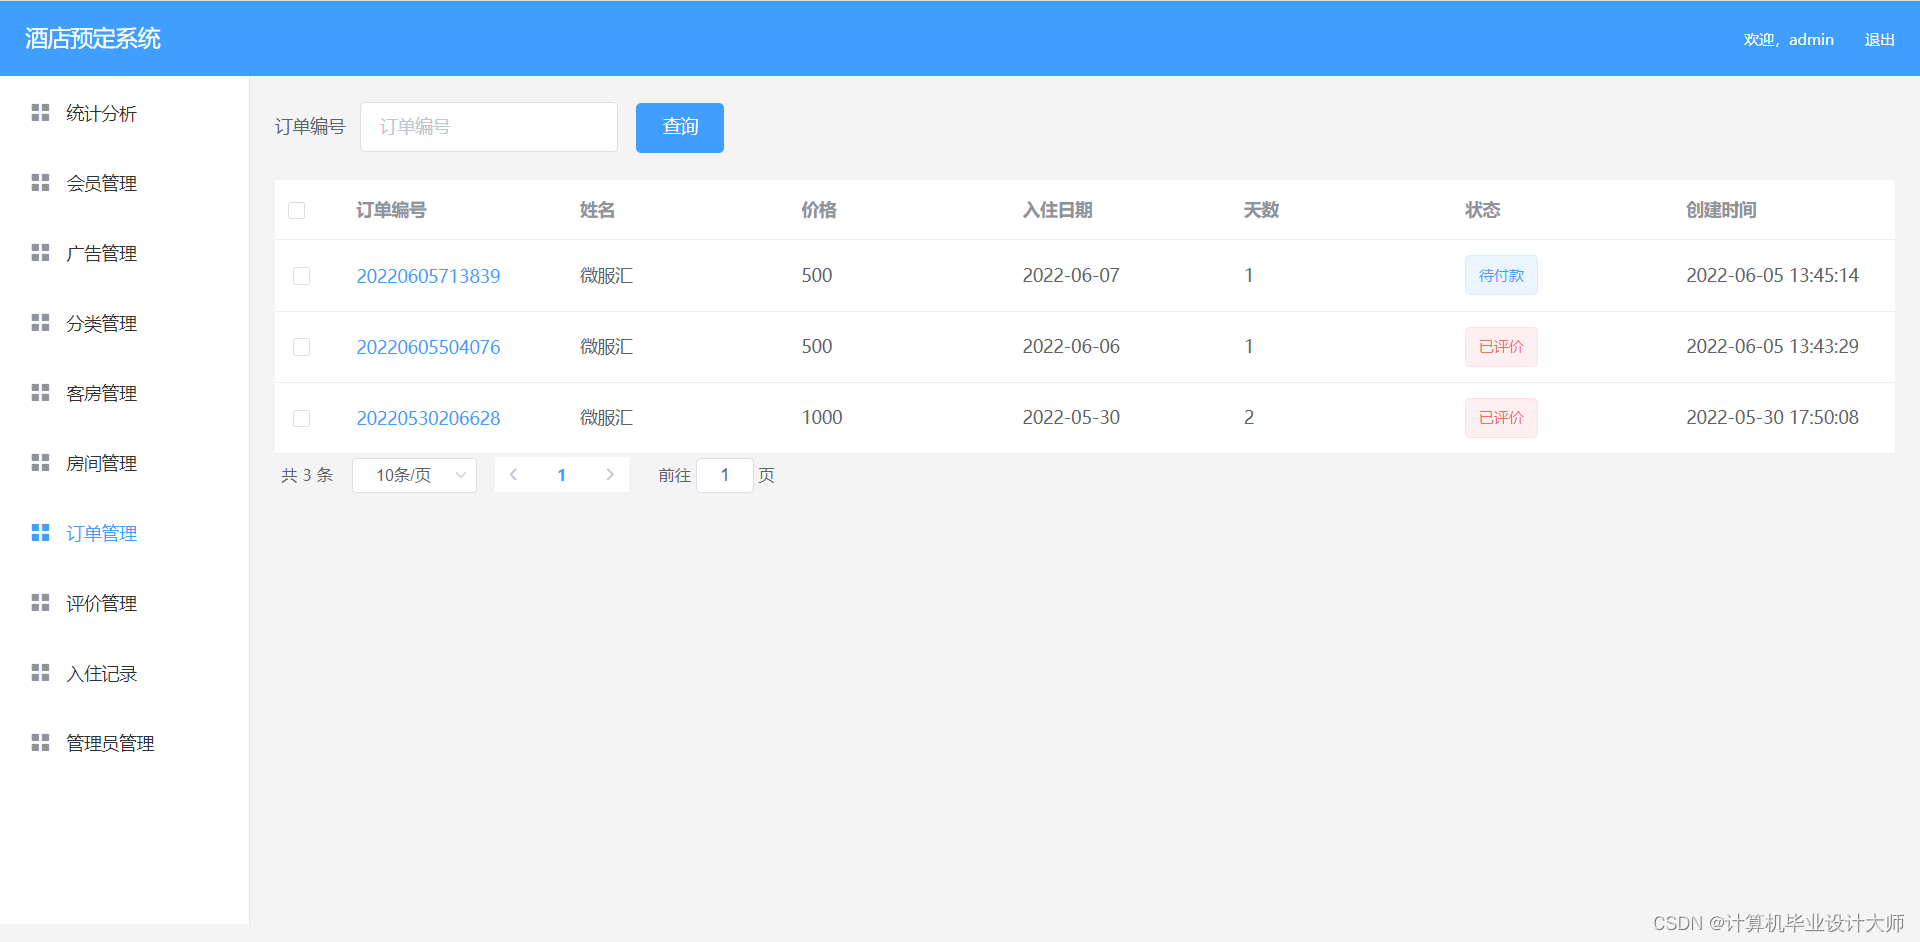Click the 会员管理 grid icon
This screenshot has height=942, width=1920.
(x=41, y=182)
